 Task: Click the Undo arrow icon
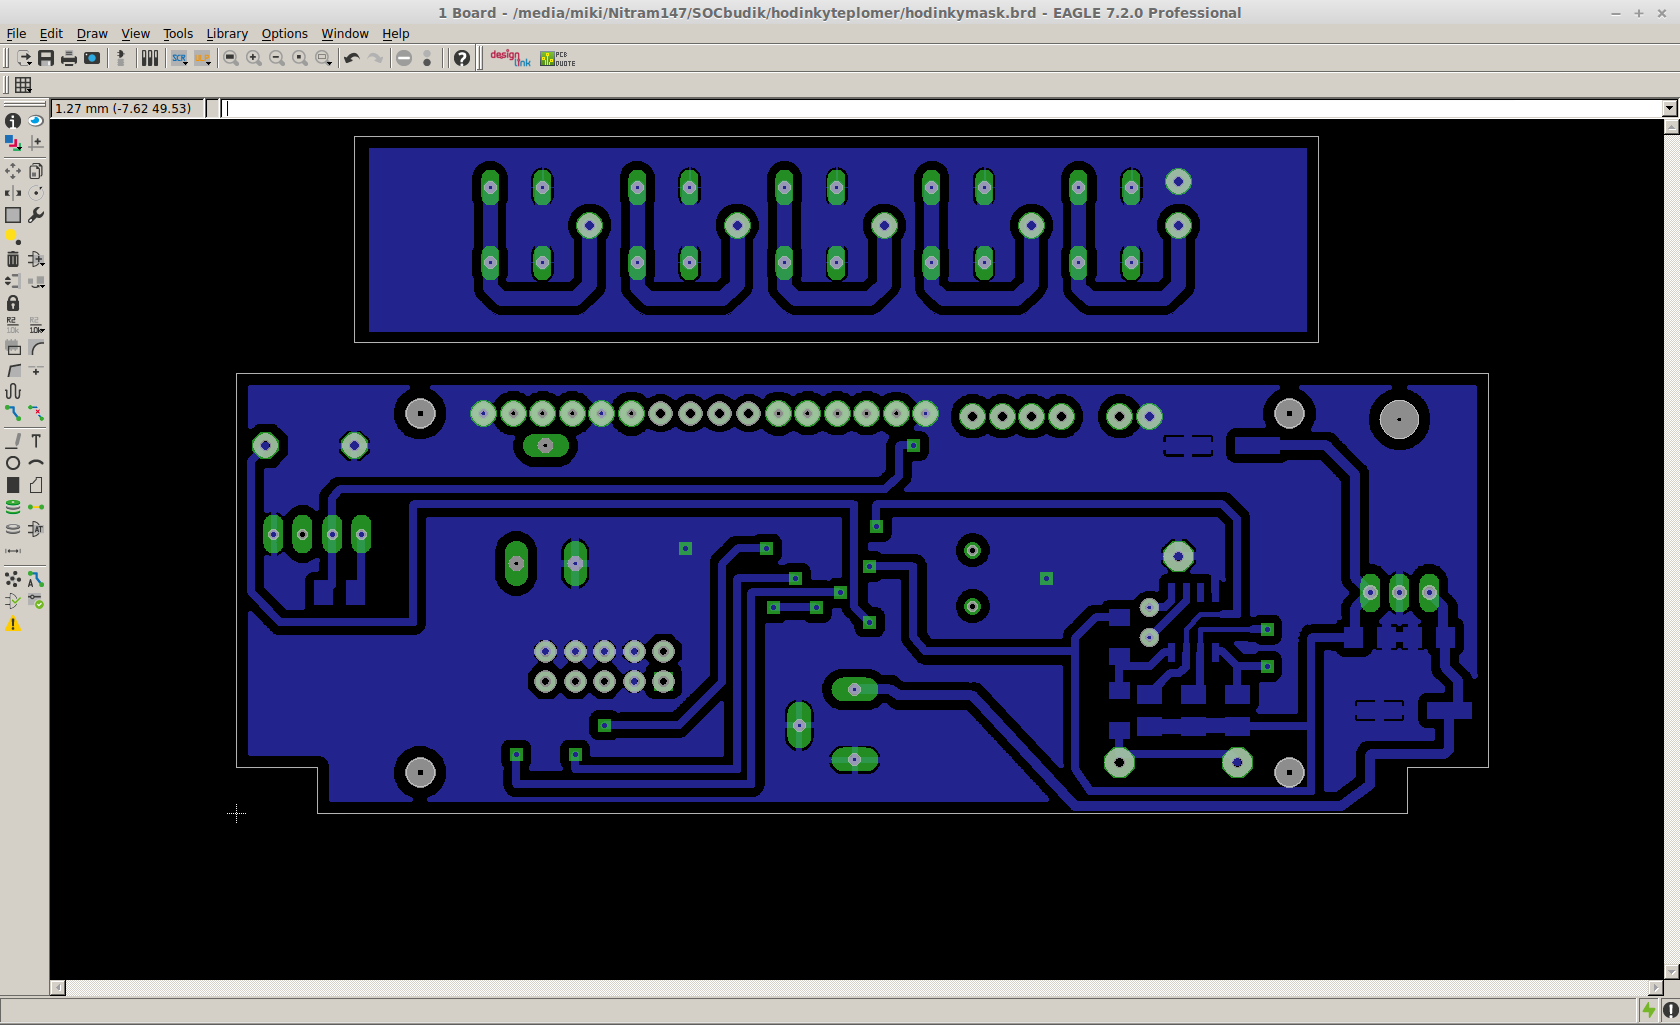point(352,58)
